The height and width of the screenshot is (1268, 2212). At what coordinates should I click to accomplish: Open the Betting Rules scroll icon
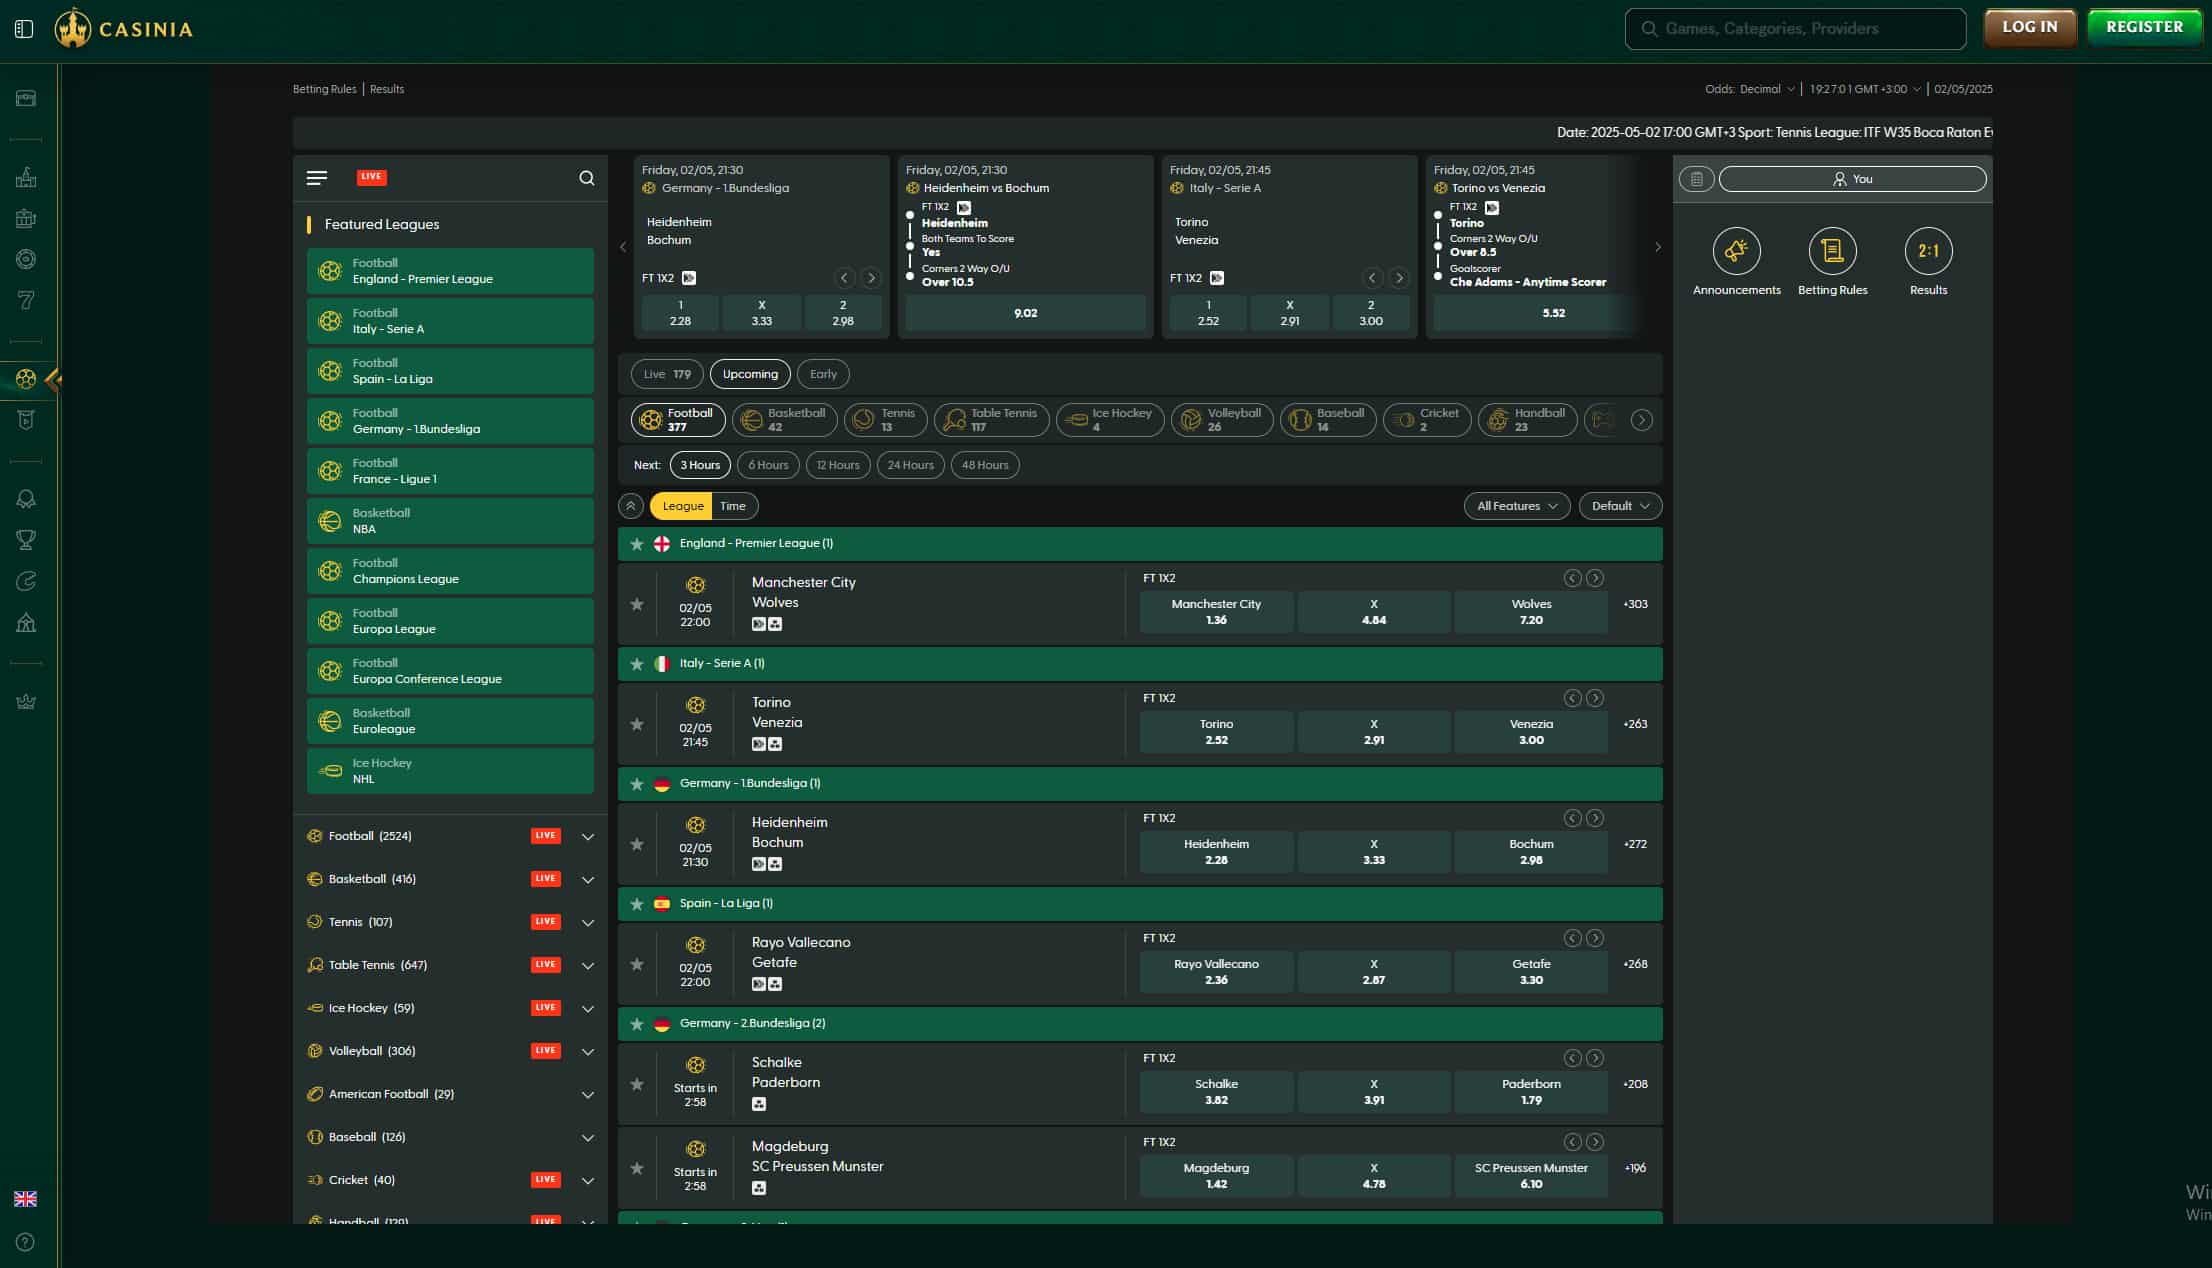(x=1832, y=251)
